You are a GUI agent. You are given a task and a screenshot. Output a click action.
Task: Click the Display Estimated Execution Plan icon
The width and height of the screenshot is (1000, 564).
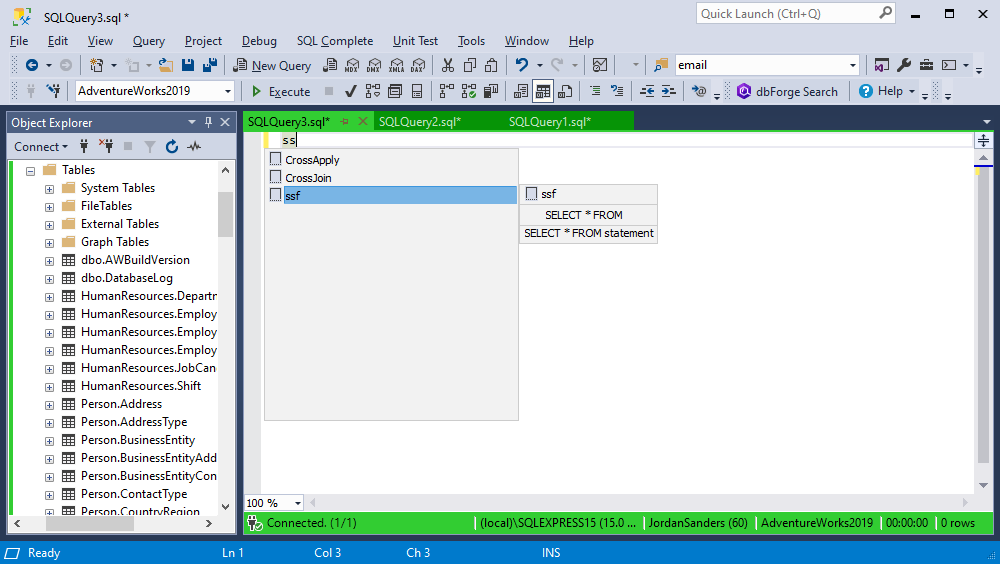click(x=373, y=91)
